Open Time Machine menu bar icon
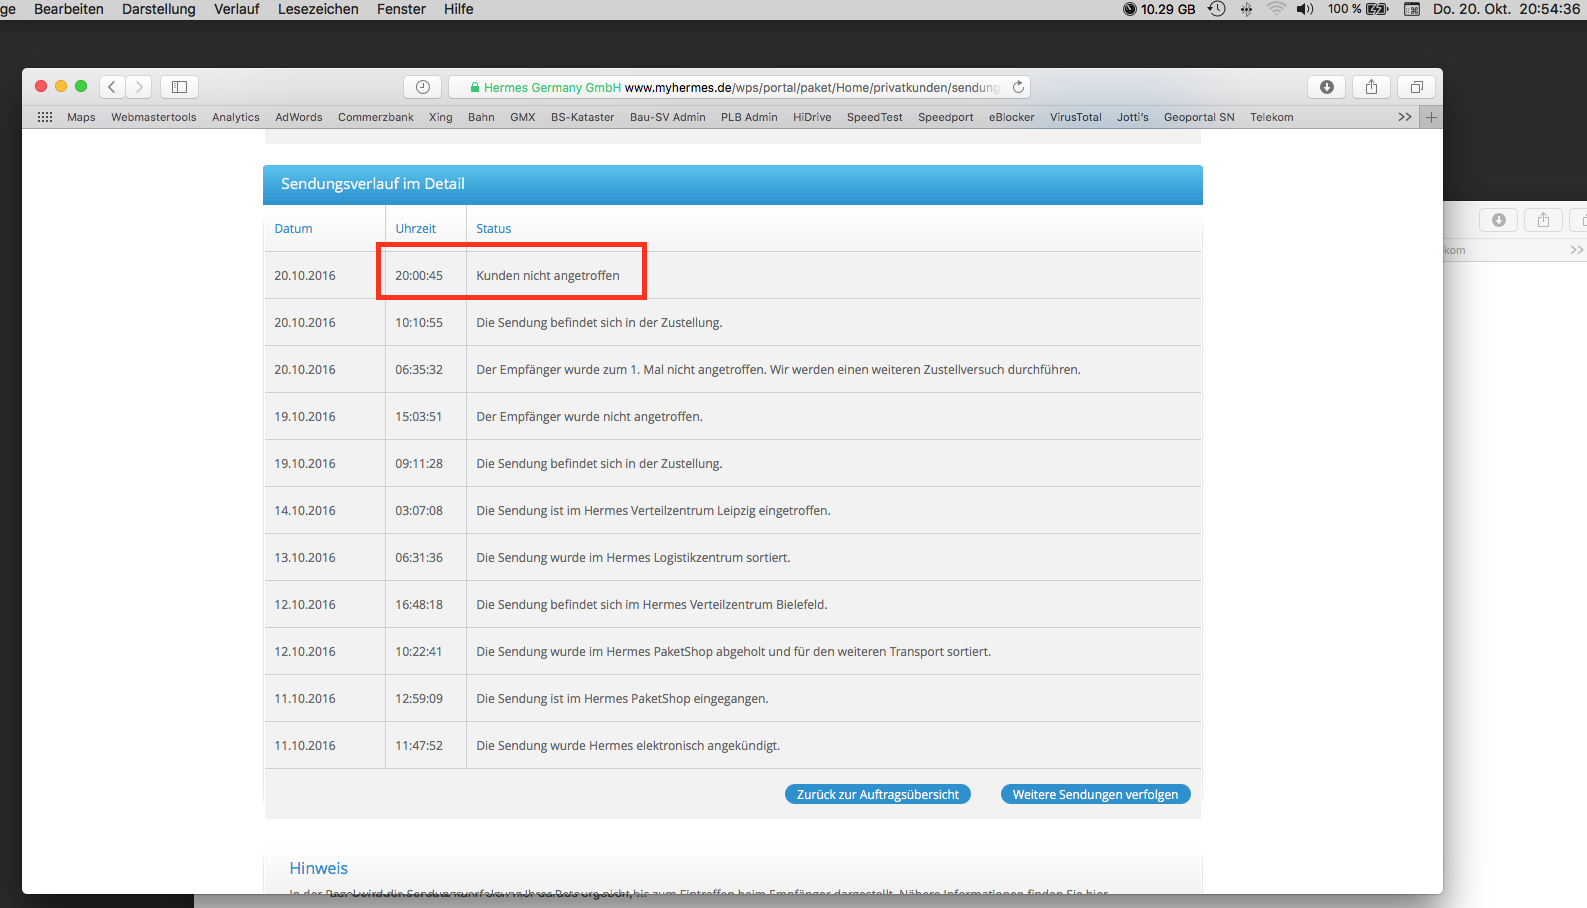Screen dimensions: 1587x908 tap(1216, 9)
